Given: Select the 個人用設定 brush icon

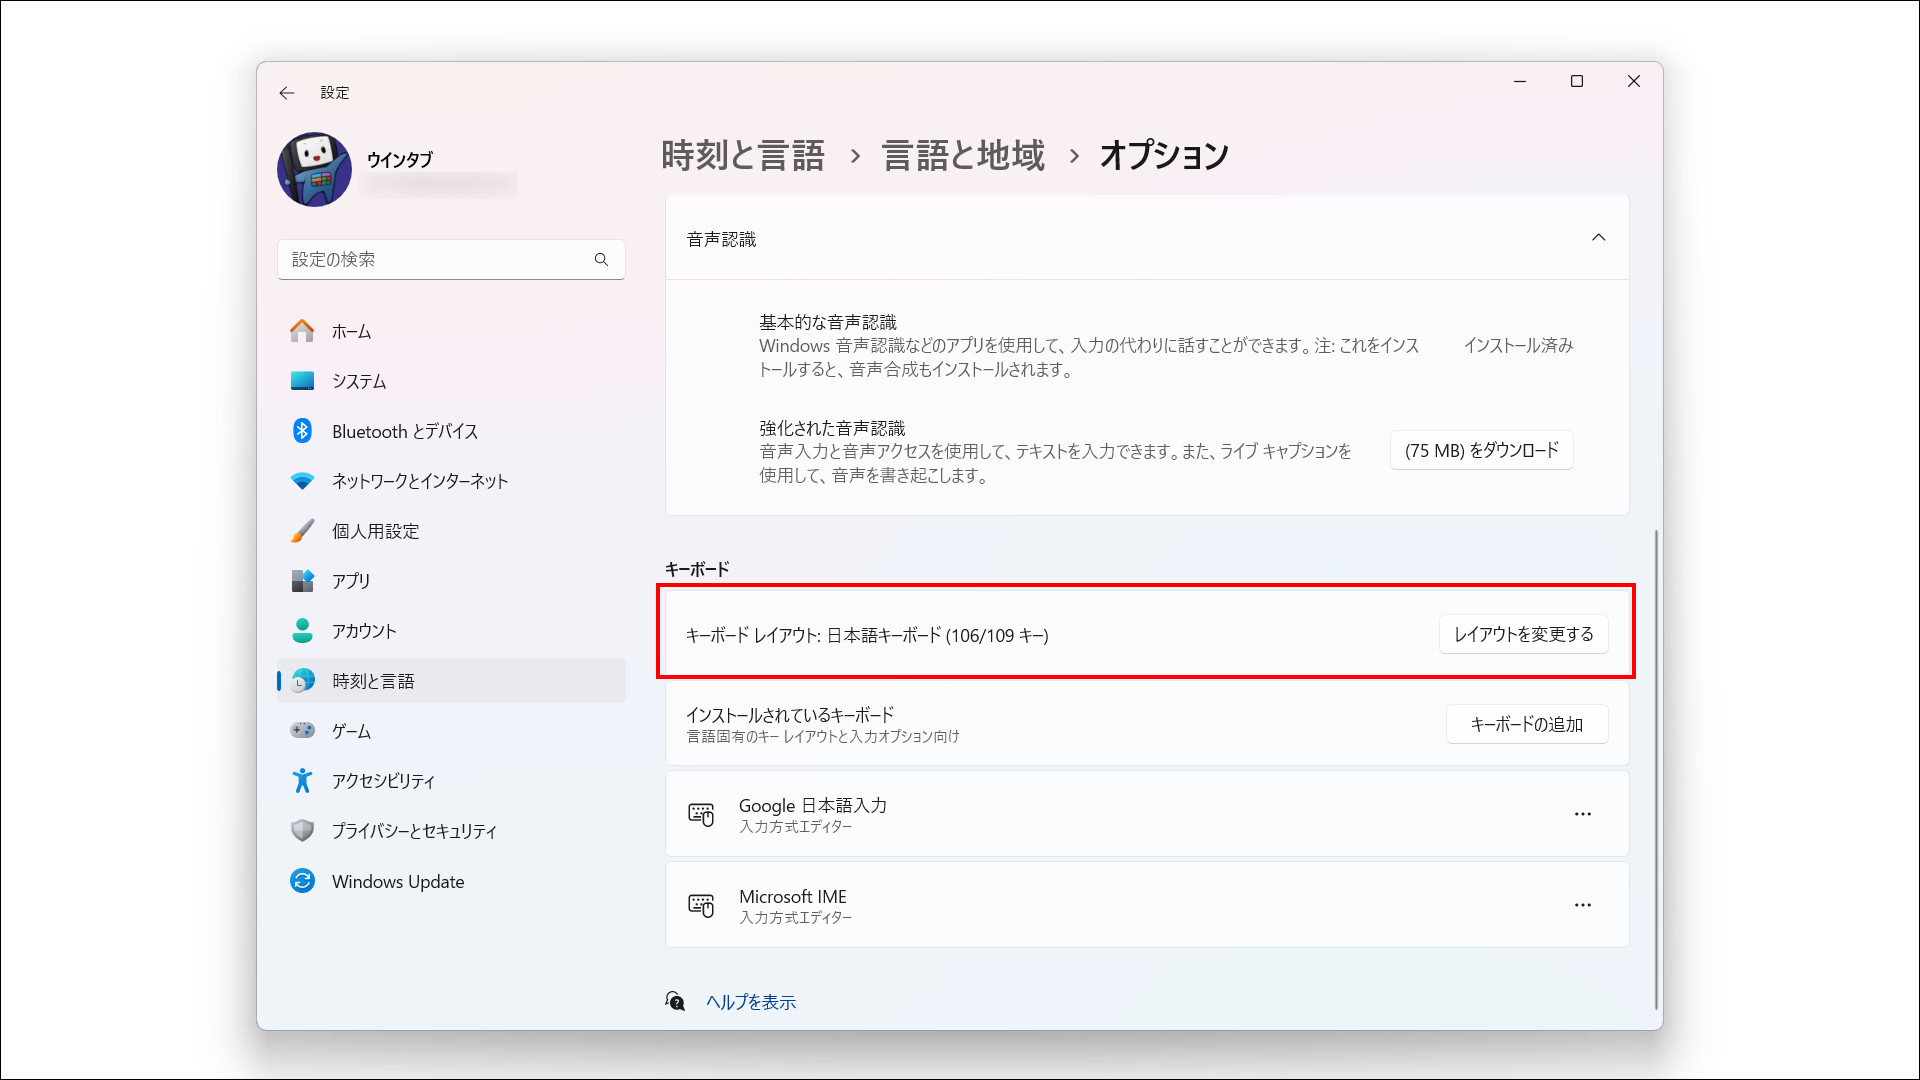Looking at the screenshot, I should [302, 531].
